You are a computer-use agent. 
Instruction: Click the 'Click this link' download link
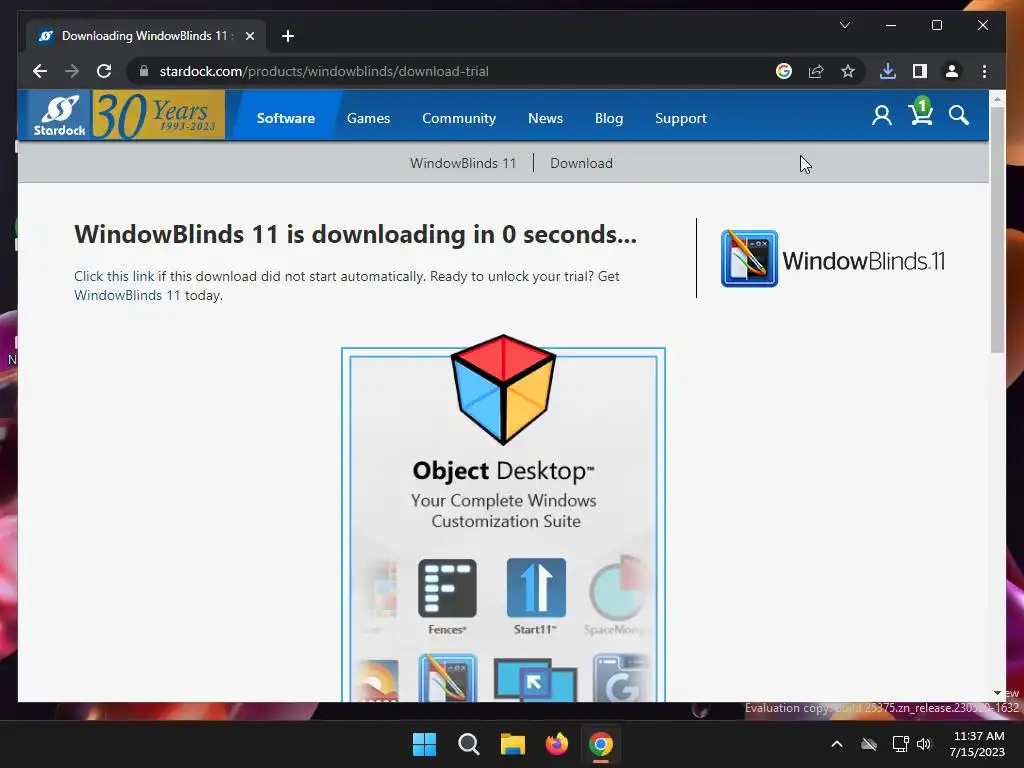(114, 276)
